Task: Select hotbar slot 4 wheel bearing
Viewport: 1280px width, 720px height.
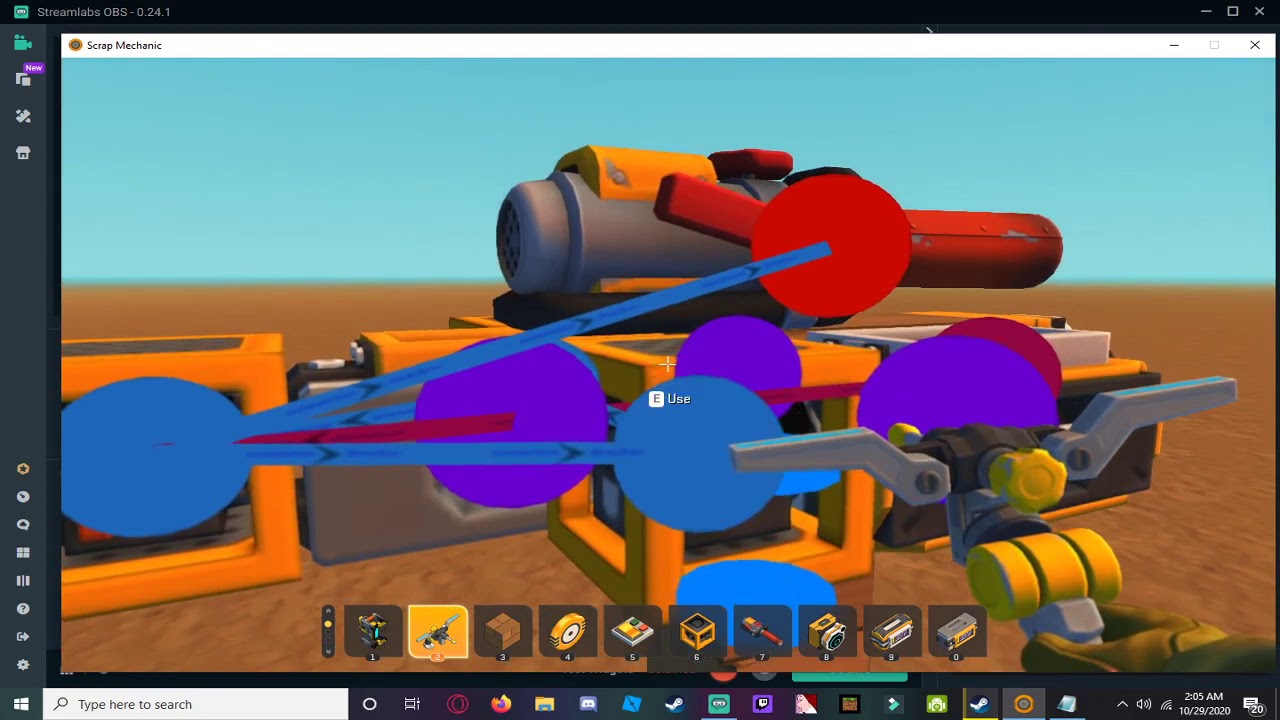Action: (x=568, y=632)
